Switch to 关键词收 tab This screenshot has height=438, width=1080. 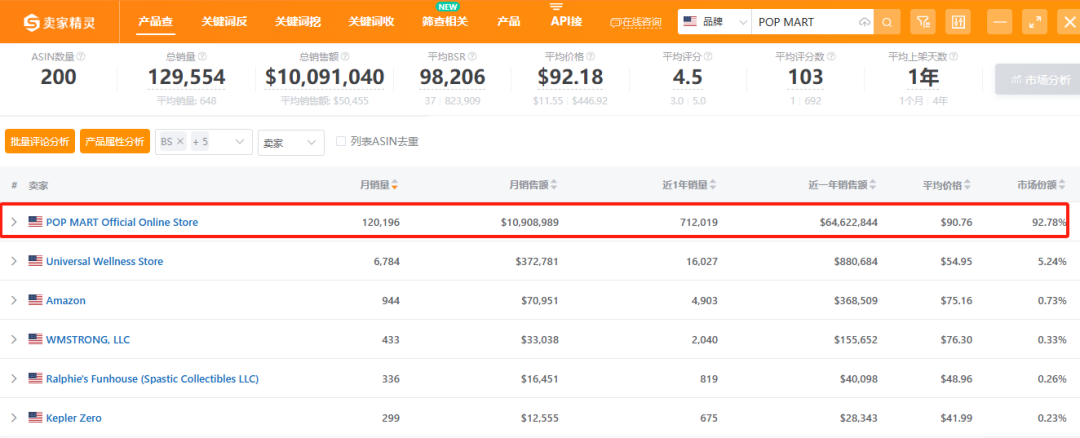tap(371, 21)
